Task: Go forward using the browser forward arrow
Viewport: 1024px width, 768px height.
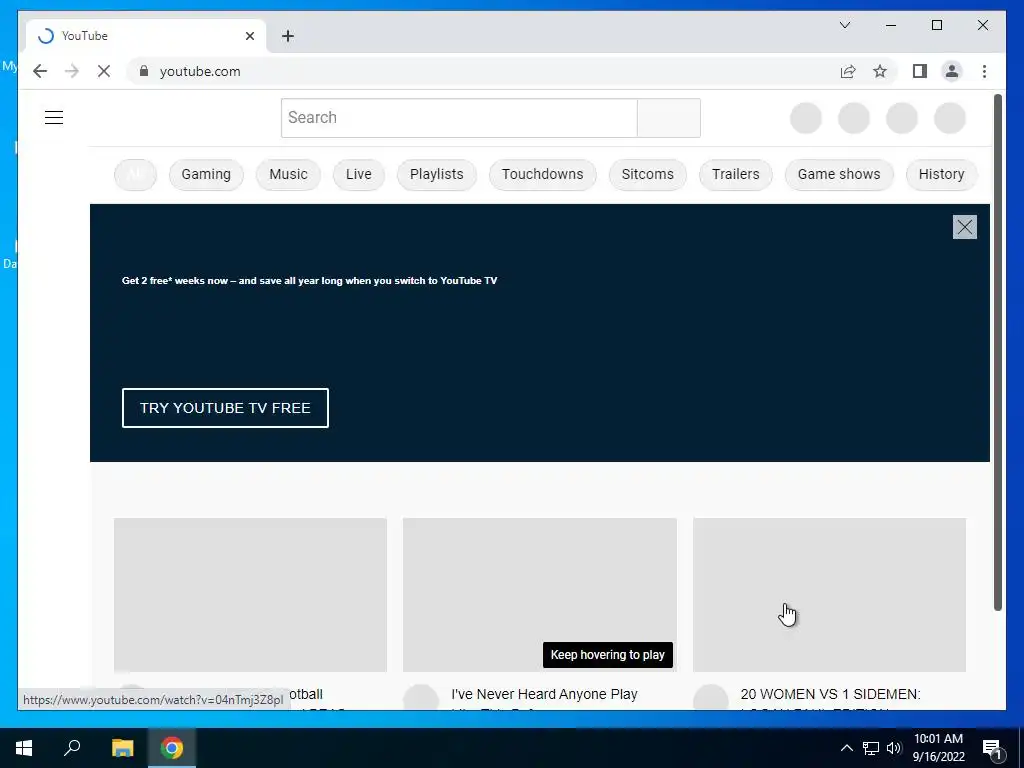Action: coord(72,71)
